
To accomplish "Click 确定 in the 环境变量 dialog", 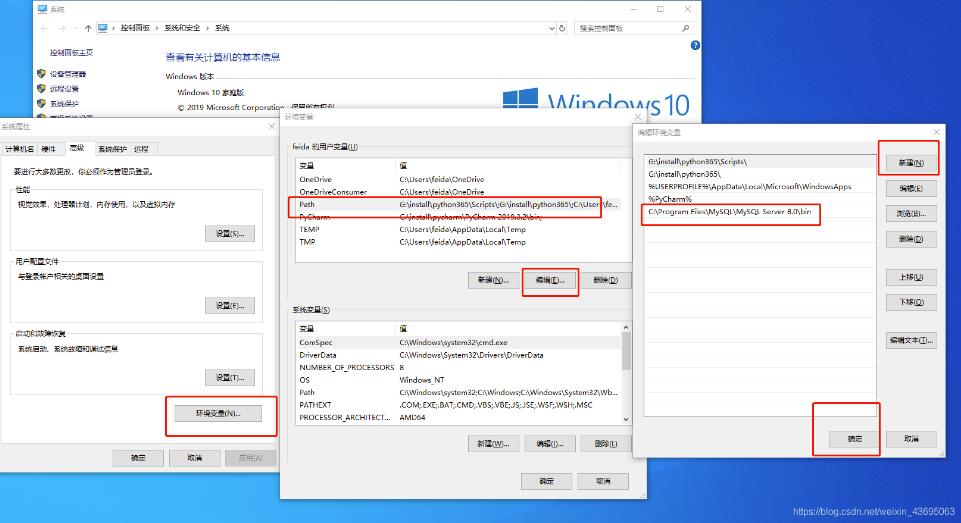I will click(x=547, y=481).
